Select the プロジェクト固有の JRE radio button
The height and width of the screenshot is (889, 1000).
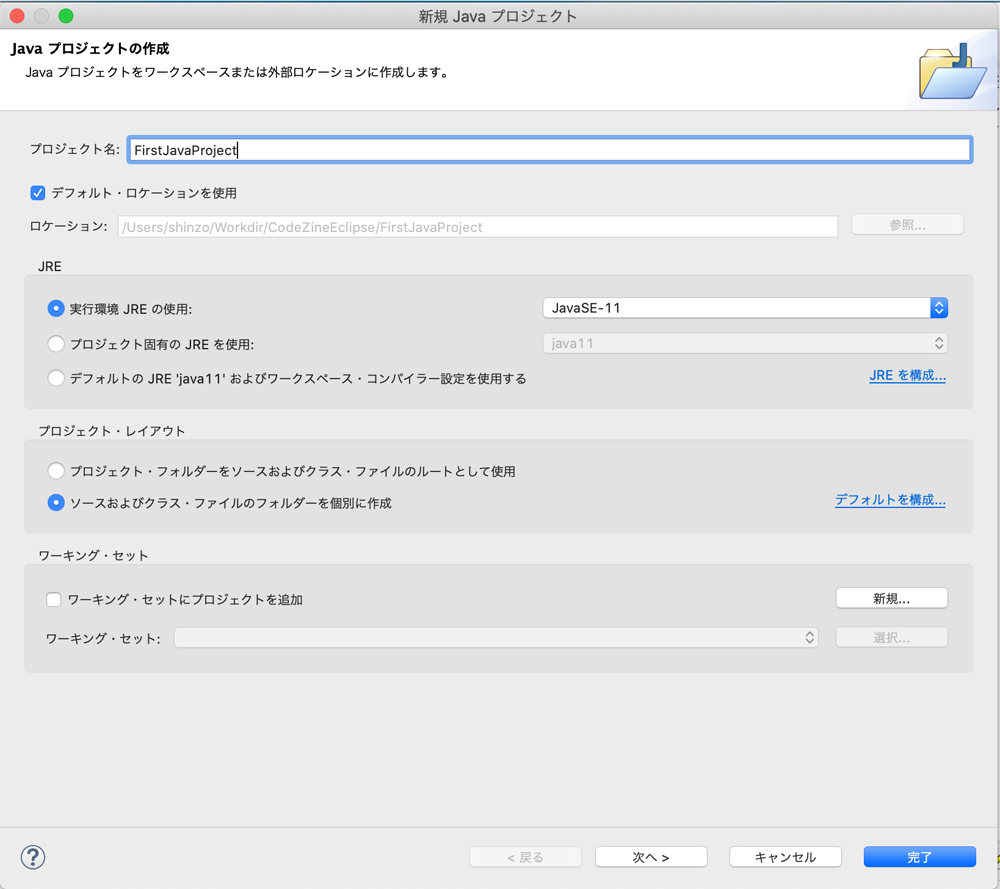pyautogui.click(x=56, y=344)
